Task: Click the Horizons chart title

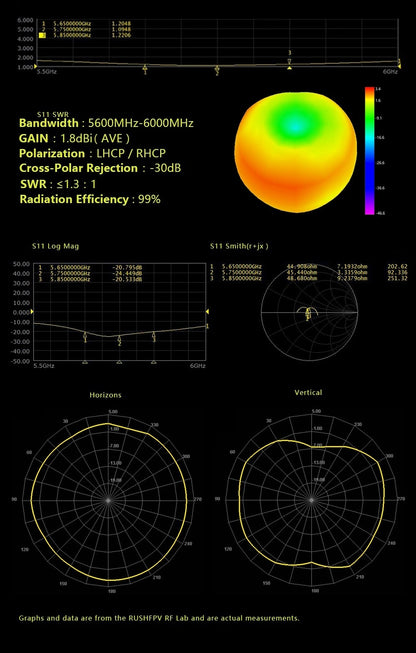Action: point(105,395)
